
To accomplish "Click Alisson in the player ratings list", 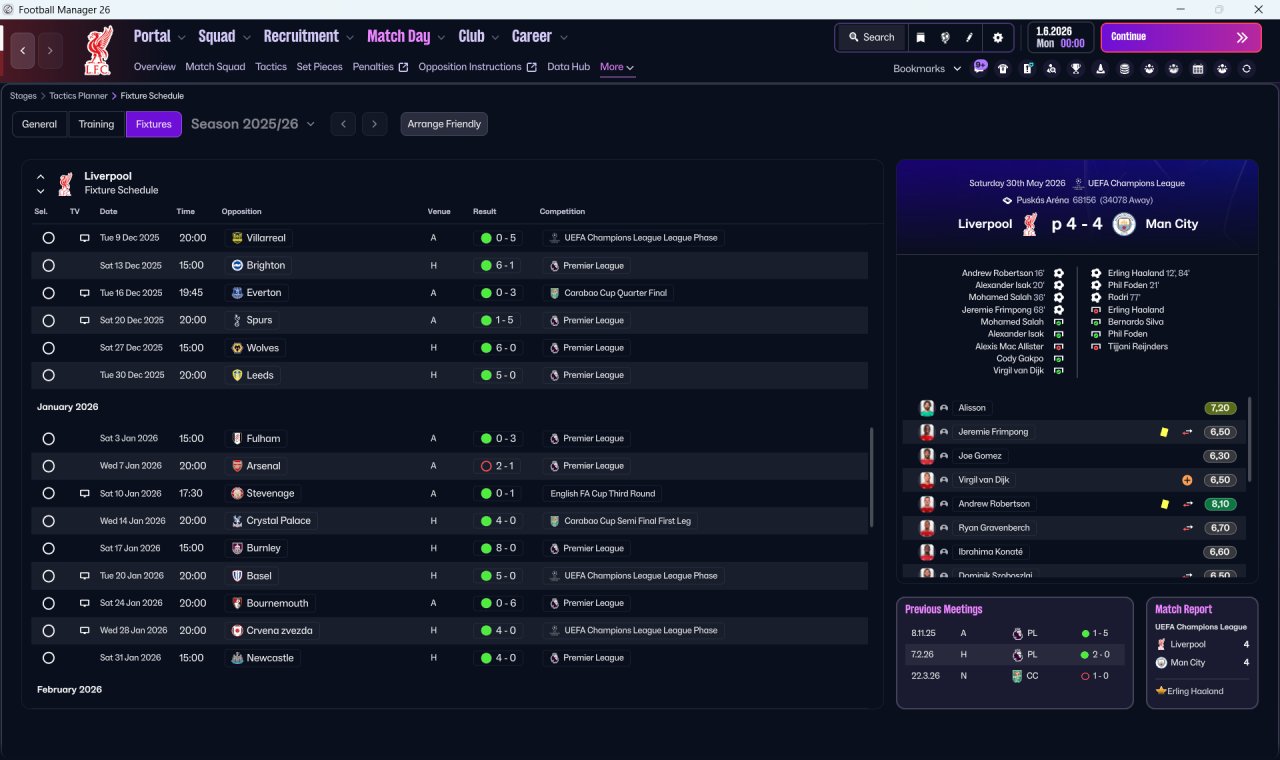I will click(971, 408).
